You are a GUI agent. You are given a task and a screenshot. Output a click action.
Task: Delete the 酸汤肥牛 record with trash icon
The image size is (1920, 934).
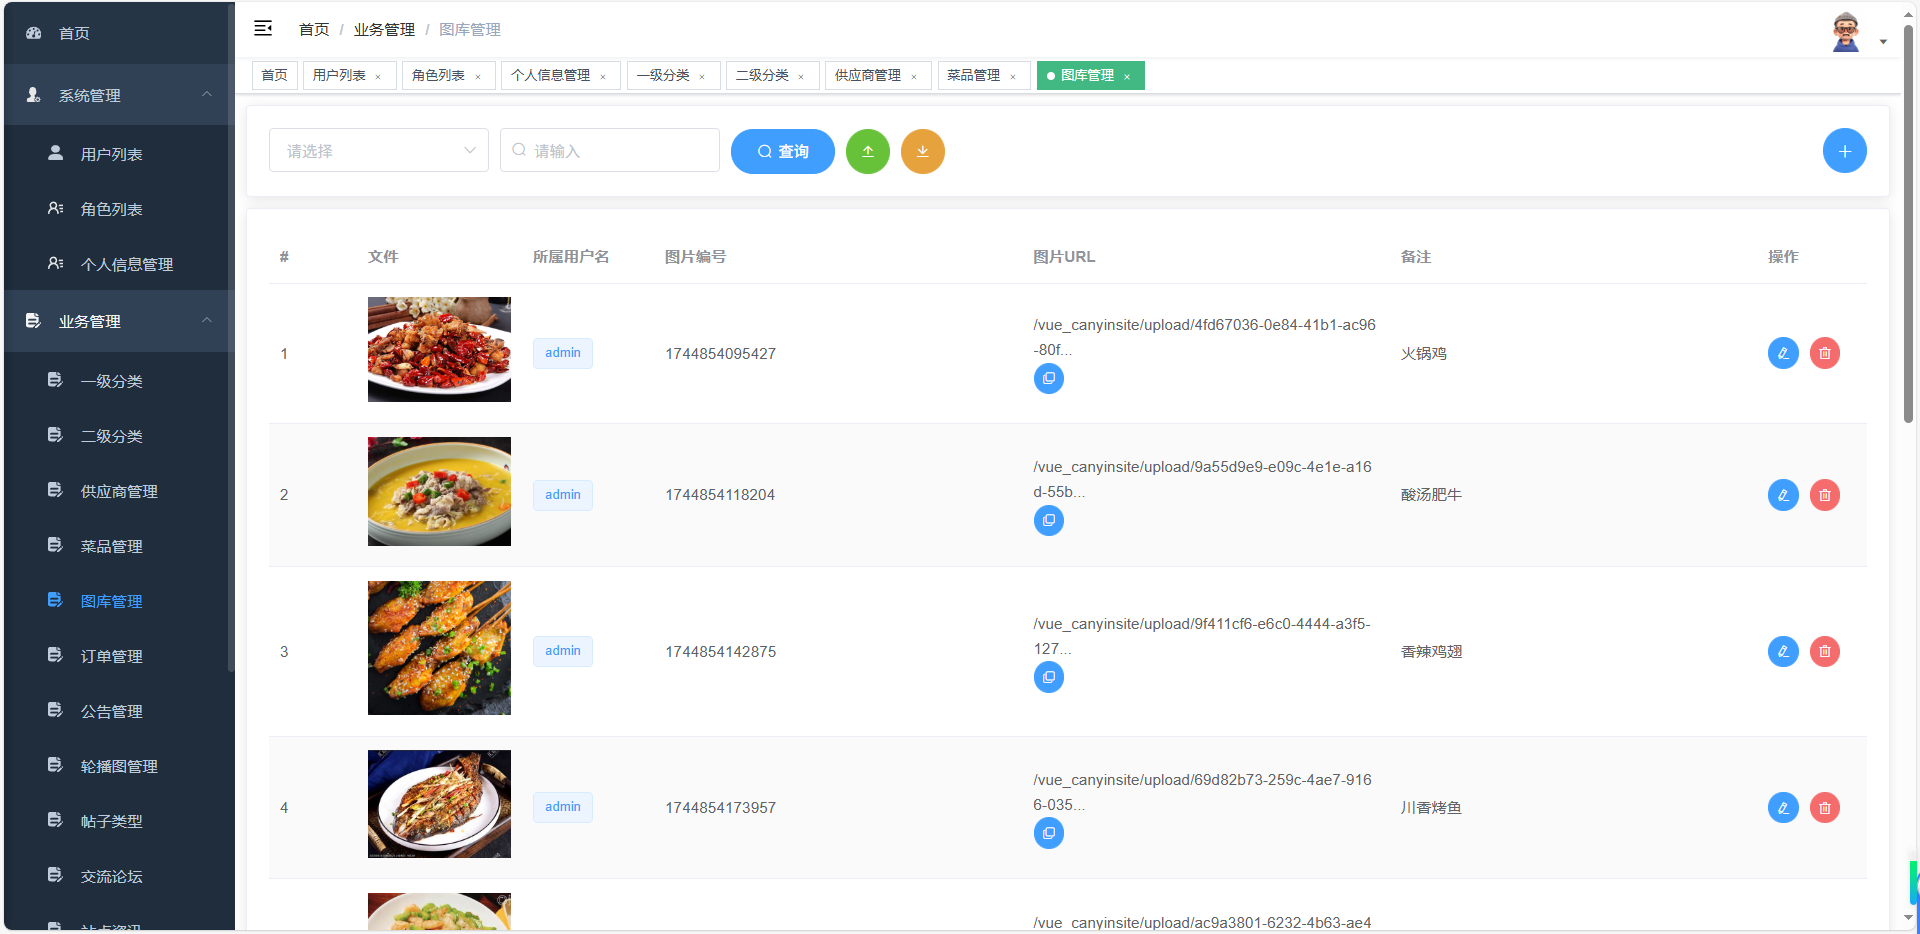tap(1825, 494)
